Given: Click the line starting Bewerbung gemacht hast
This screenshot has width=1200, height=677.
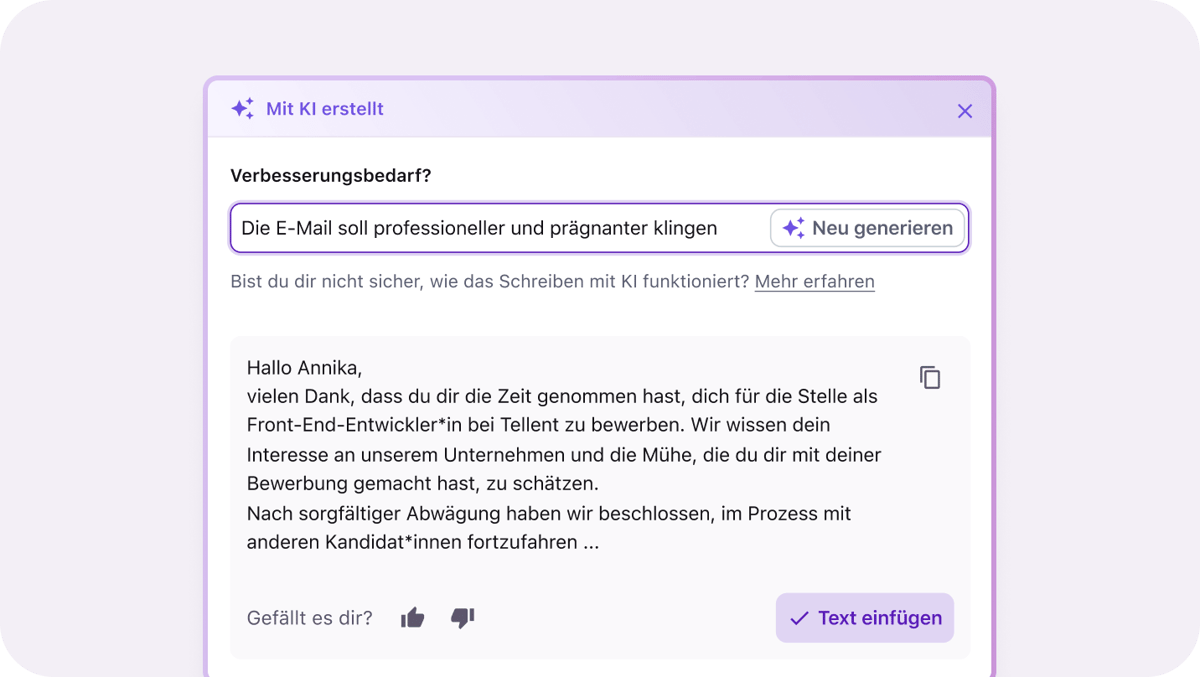Looking at the screenshot, I should pyautogui.click(x=421, y=484).
